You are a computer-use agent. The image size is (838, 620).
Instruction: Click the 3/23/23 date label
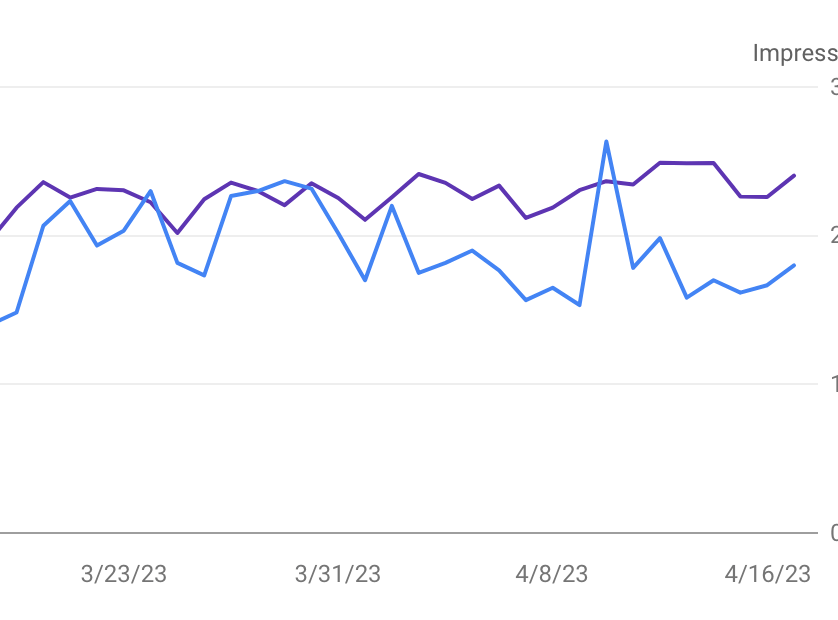pos(124,574)
